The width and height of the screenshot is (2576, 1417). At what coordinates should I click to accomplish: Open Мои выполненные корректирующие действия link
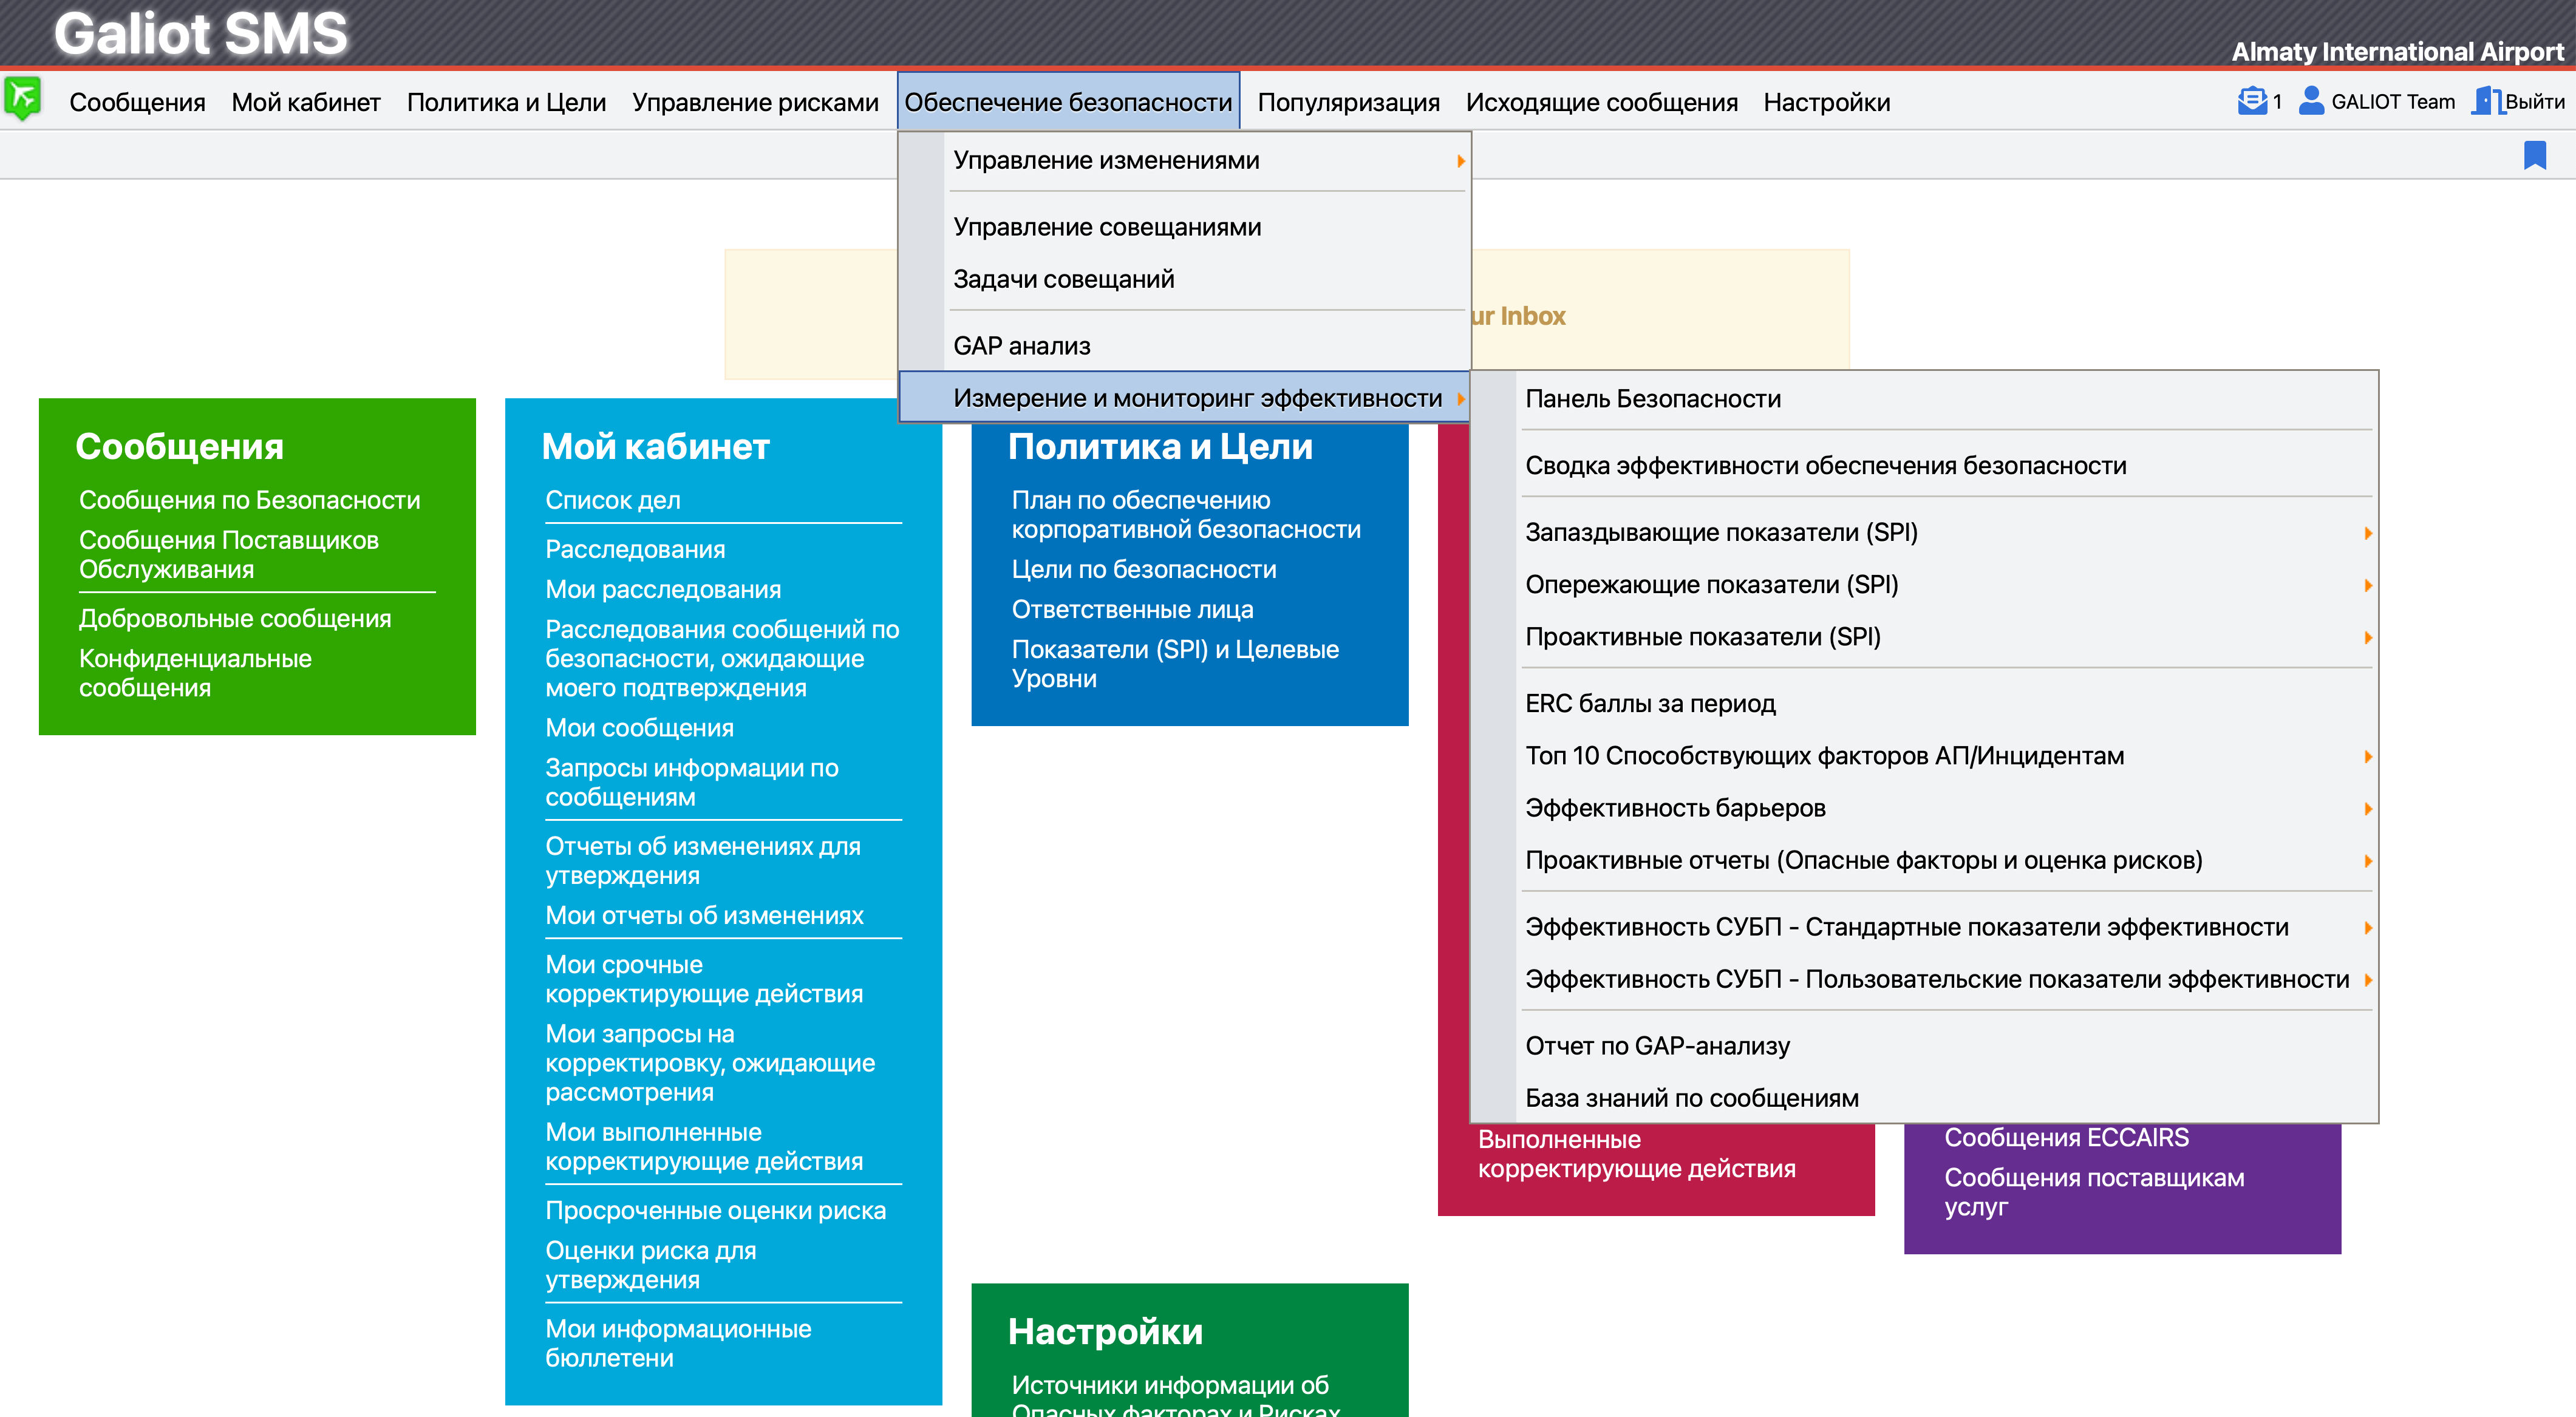click(704, 1147)
